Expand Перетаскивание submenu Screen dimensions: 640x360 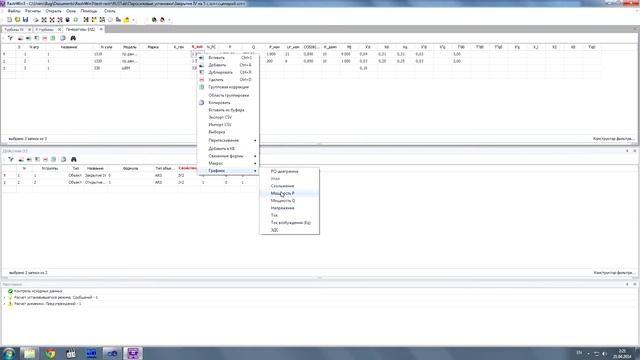pos(228,140)
